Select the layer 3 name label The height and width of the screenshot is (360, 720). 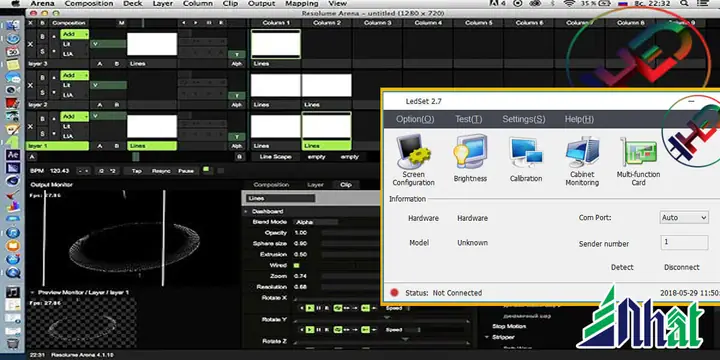tap(57, 64)
